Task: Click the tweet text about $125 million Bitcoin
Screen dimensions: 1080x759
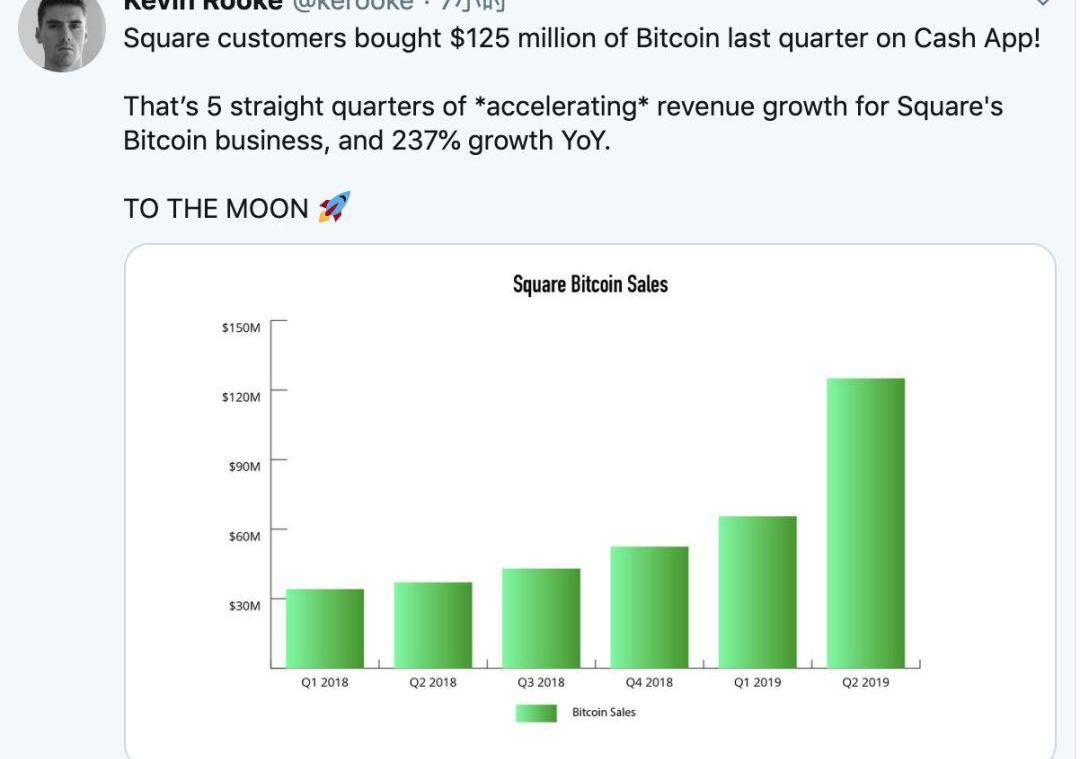Action: click(x=581, y=40)
